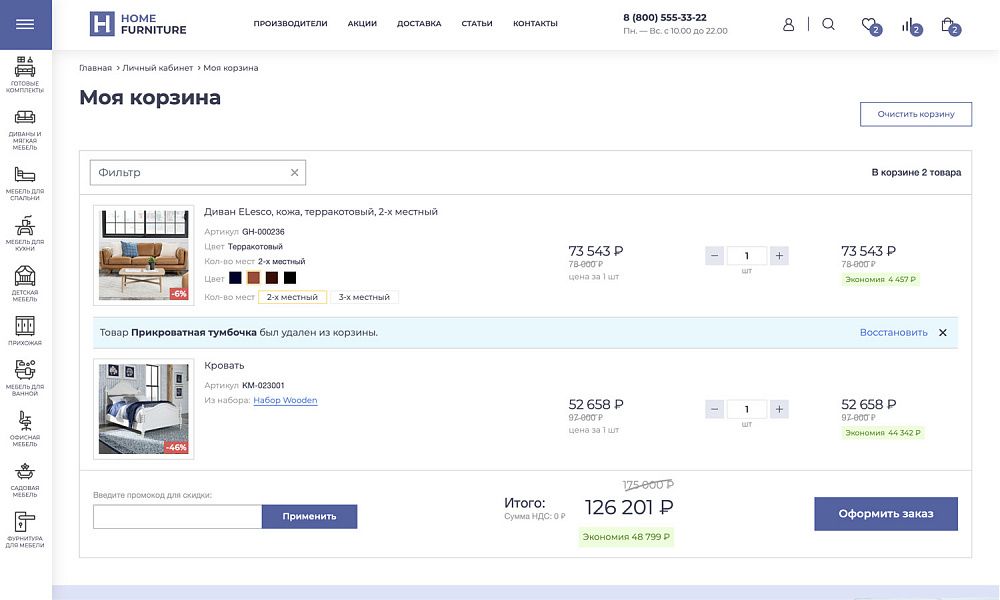Increase the ELesco sofa quantity with plus
Viewport: 1000px width, 600px height.
click(x=779, y=256)
